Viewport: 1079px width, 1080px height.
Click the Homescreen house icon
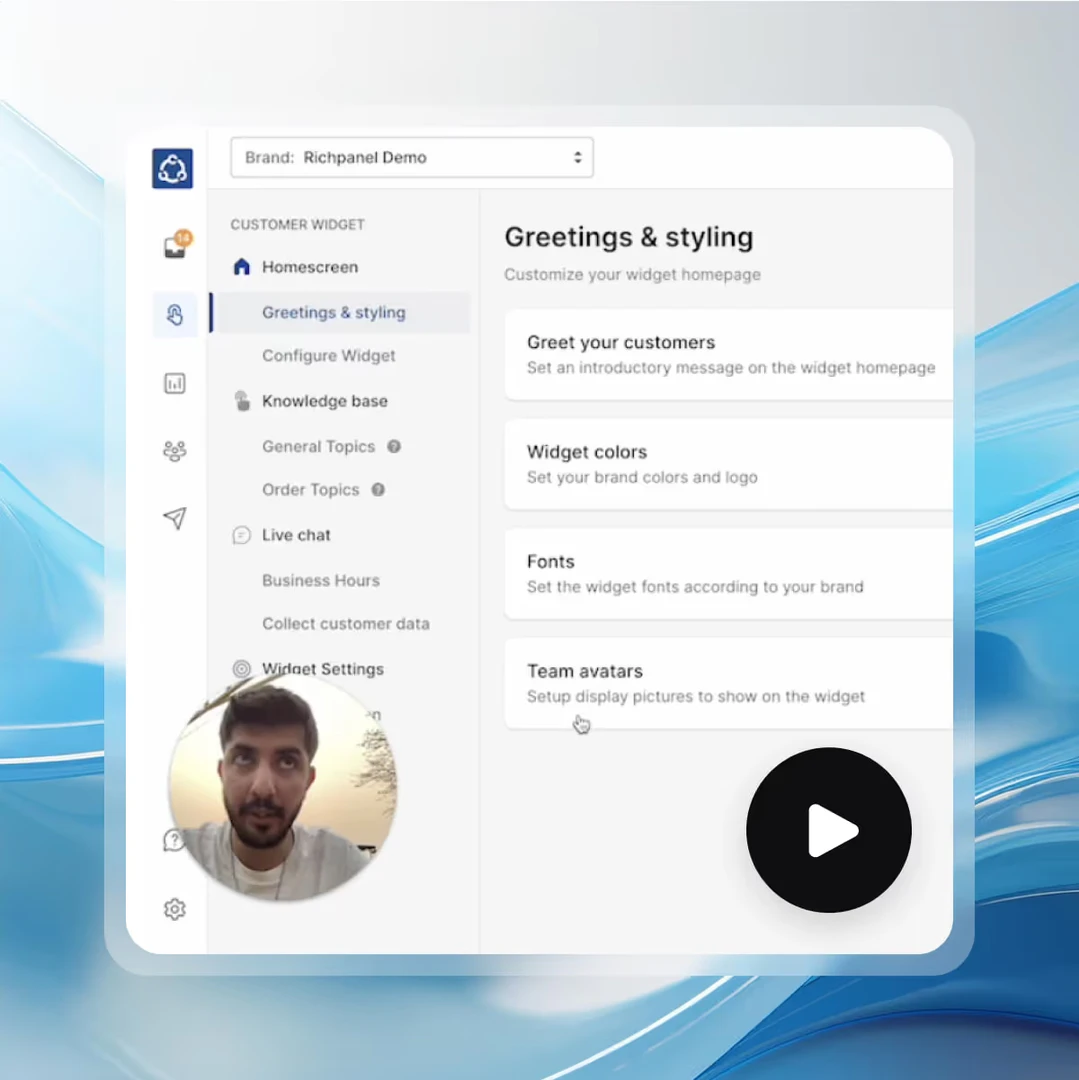[240, 267]
